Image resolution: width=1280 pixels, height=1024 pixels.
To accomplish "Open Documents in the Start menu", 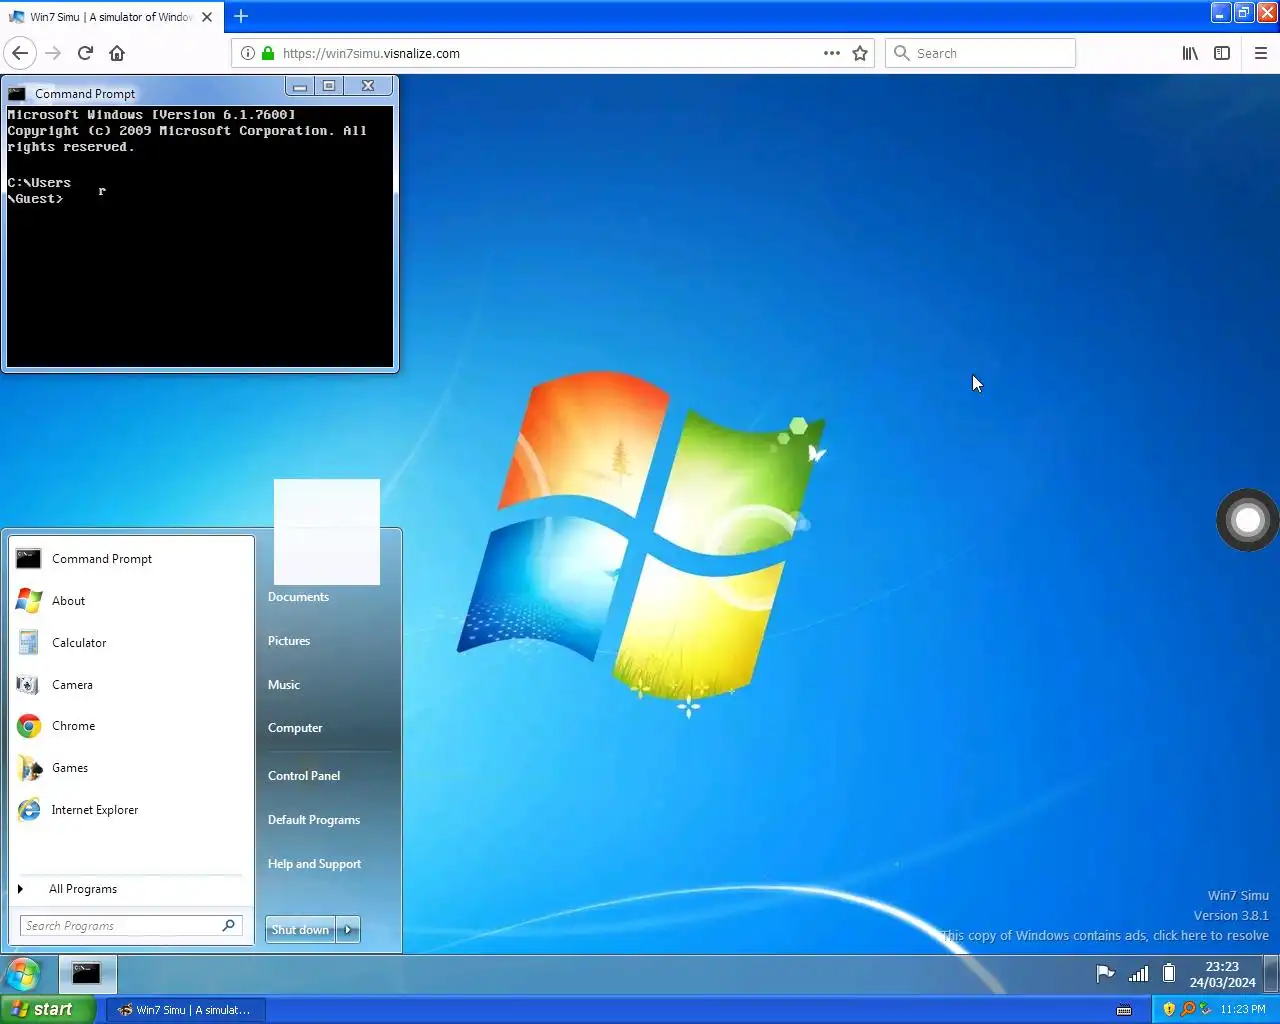I will pos(298,597).
